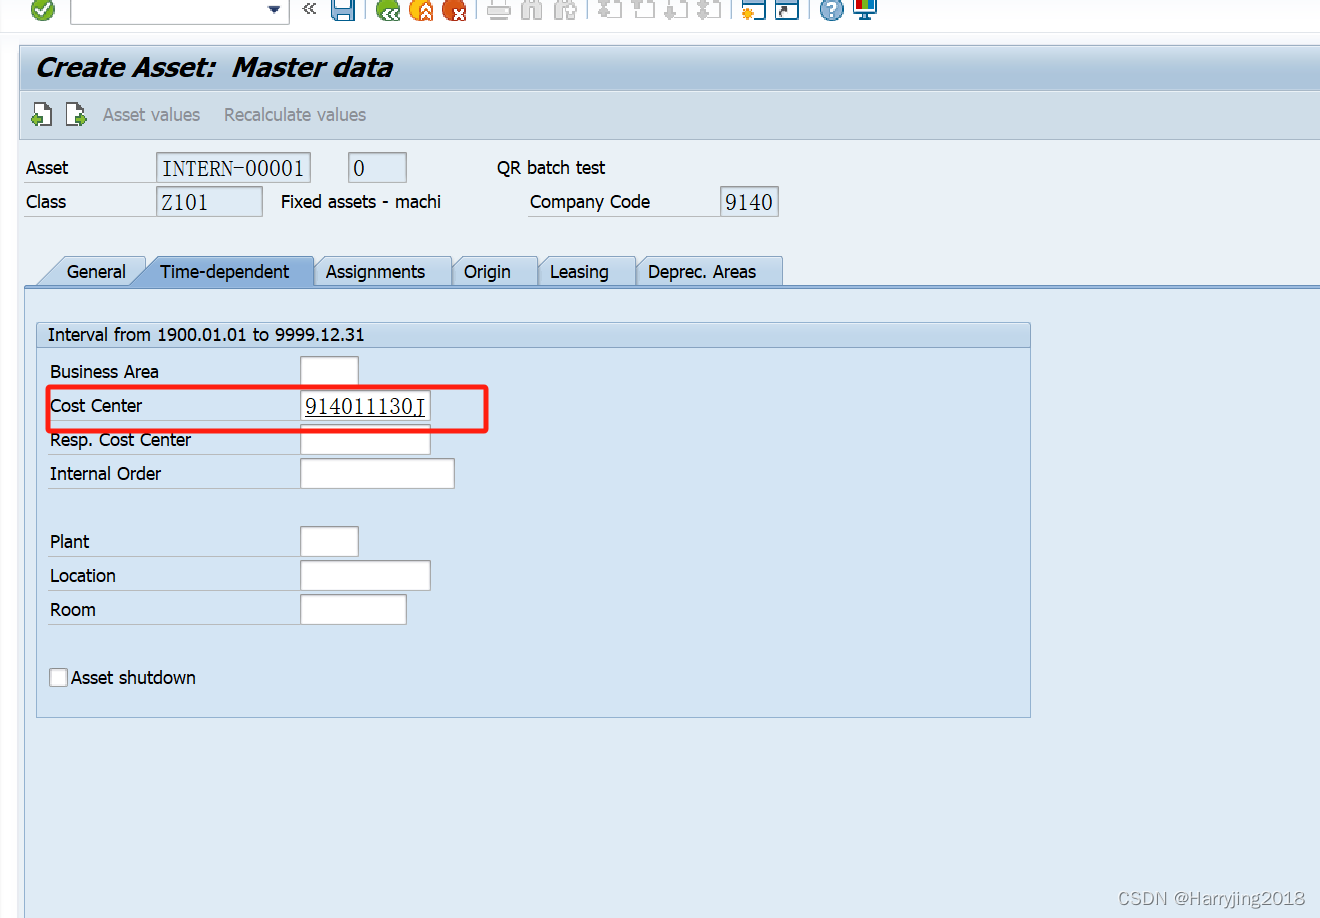Screen dimensions: 1320x918
Task: Click the green Back icon
Action: 388,10
